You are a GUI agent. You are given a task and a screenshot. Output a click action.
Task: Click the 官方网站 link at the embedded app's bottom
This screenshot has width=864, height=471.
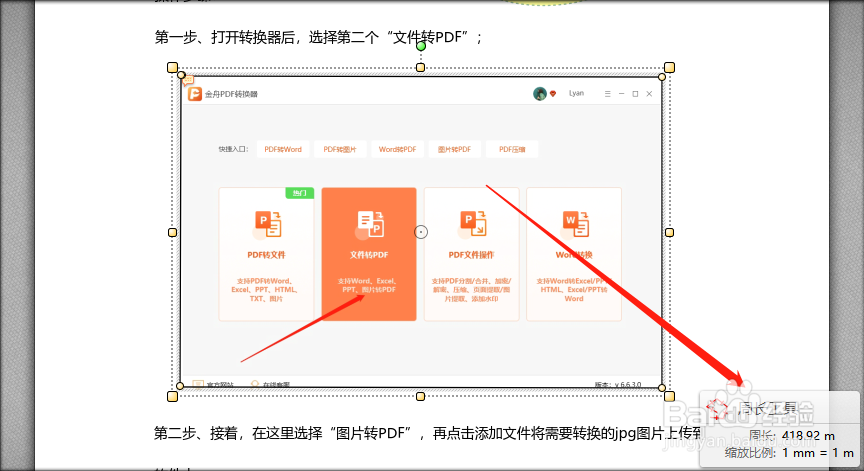[x=213, y=384]
